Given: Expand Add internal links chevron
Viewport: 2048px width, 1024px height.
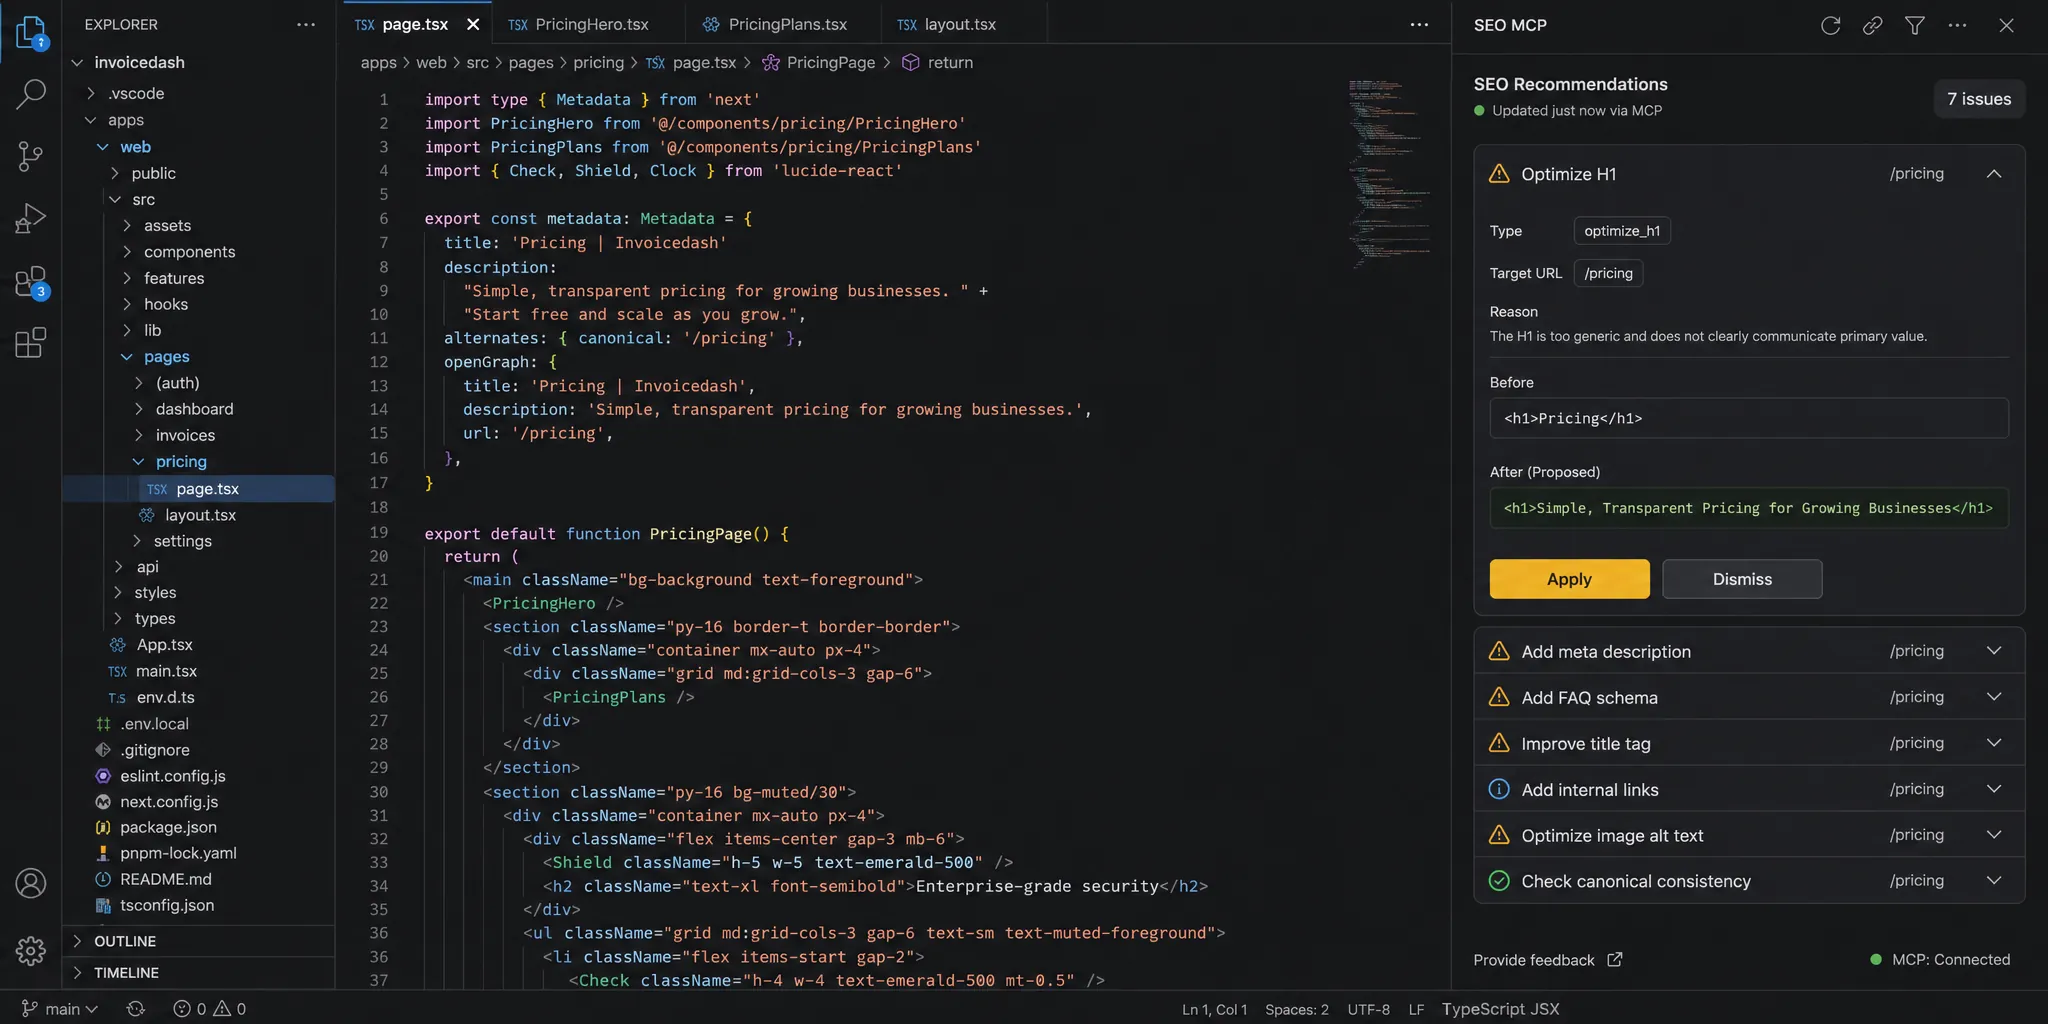Looking at the screenshot, I should click(x=1993, y=788).
